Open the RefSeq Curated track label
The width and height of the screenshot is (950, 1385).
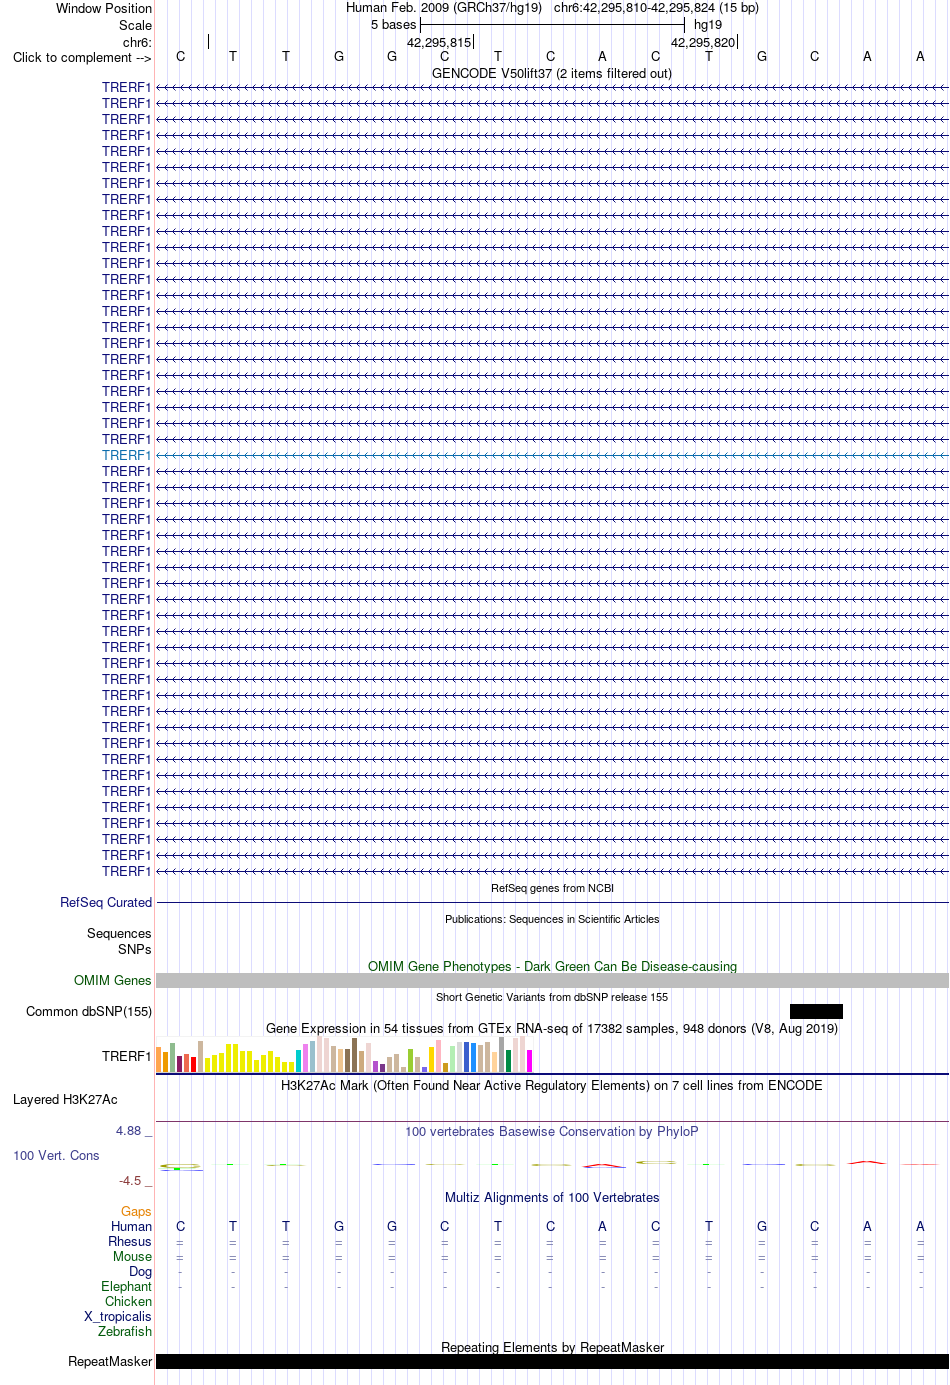tap(106, 902)
